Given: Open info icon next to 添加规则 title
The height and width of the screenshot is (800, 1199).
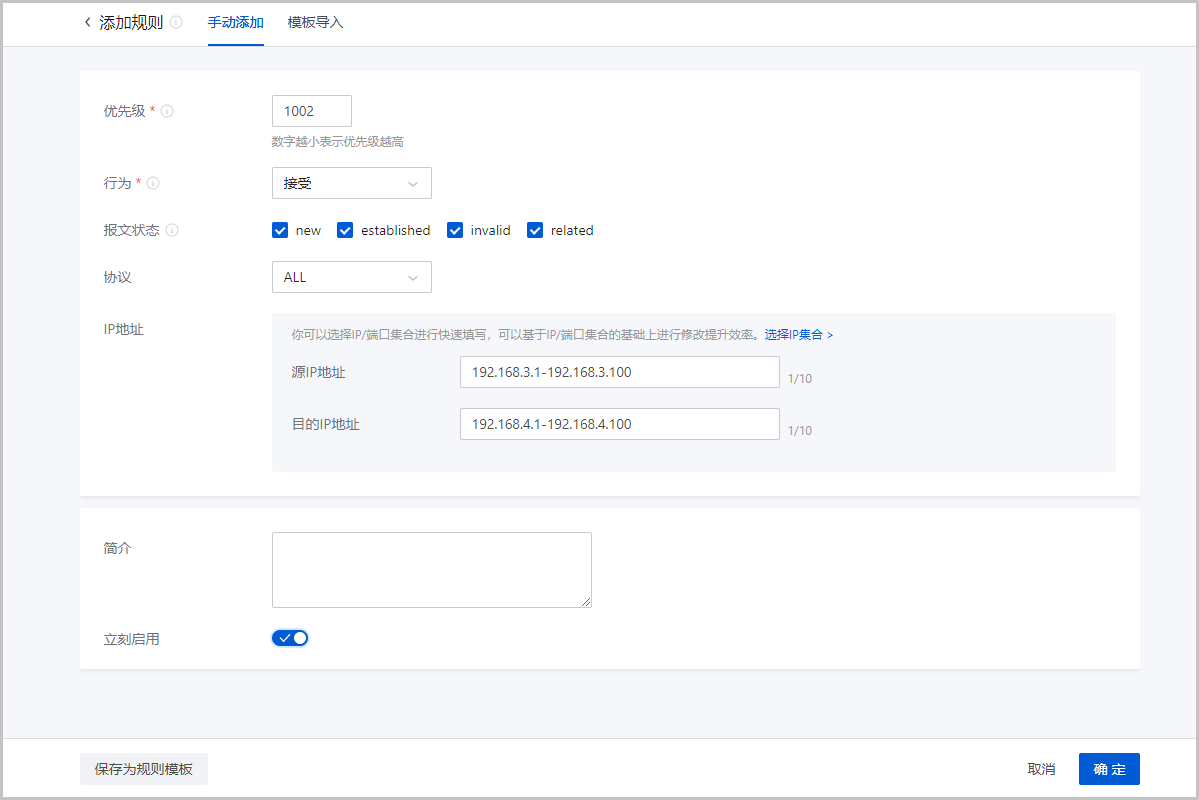Looking at the screenshot, I should point(176,22).
